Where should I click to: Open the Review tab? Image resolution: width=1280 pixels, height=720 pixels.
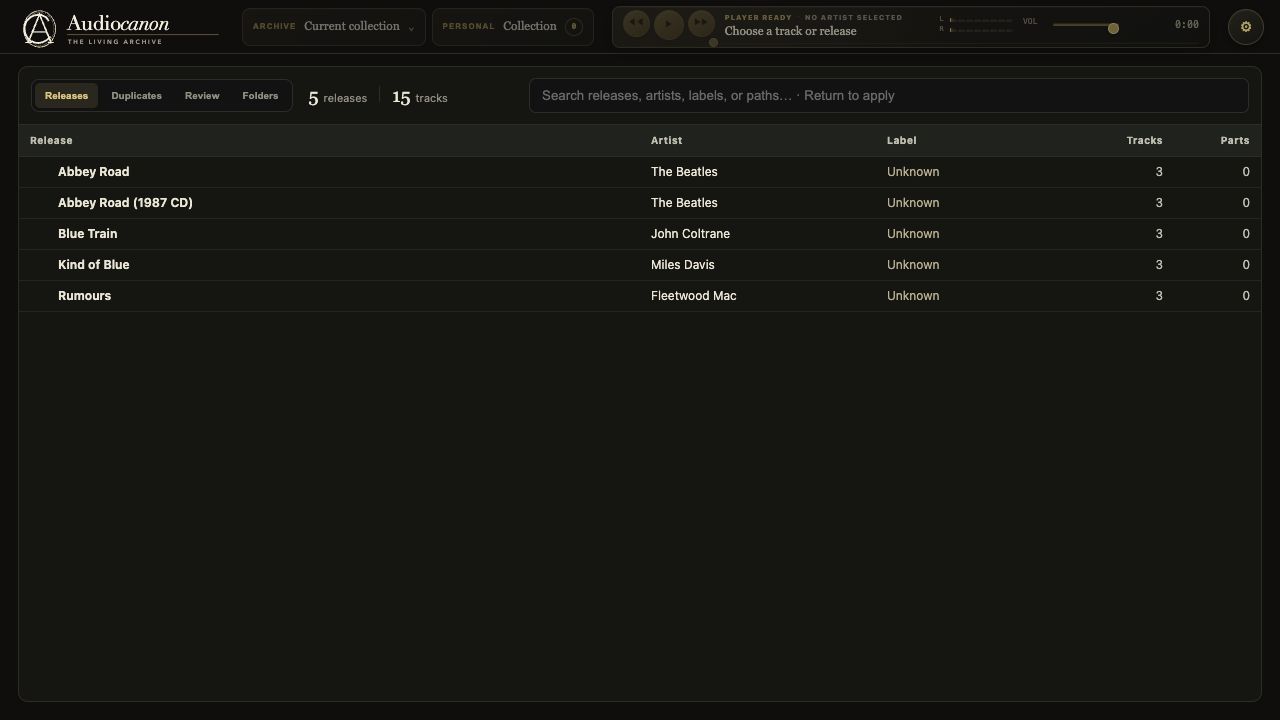click(202, 96)
